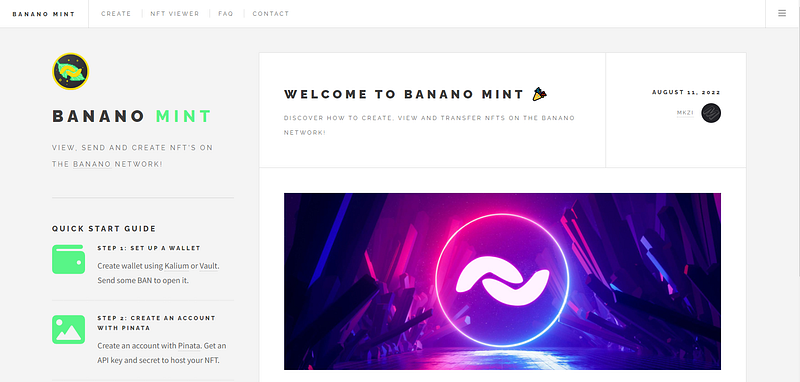This screenshot has width=800, height=382.
Task: Click 'API key and secret to host your NFT' text
Action: click(158, 360)
